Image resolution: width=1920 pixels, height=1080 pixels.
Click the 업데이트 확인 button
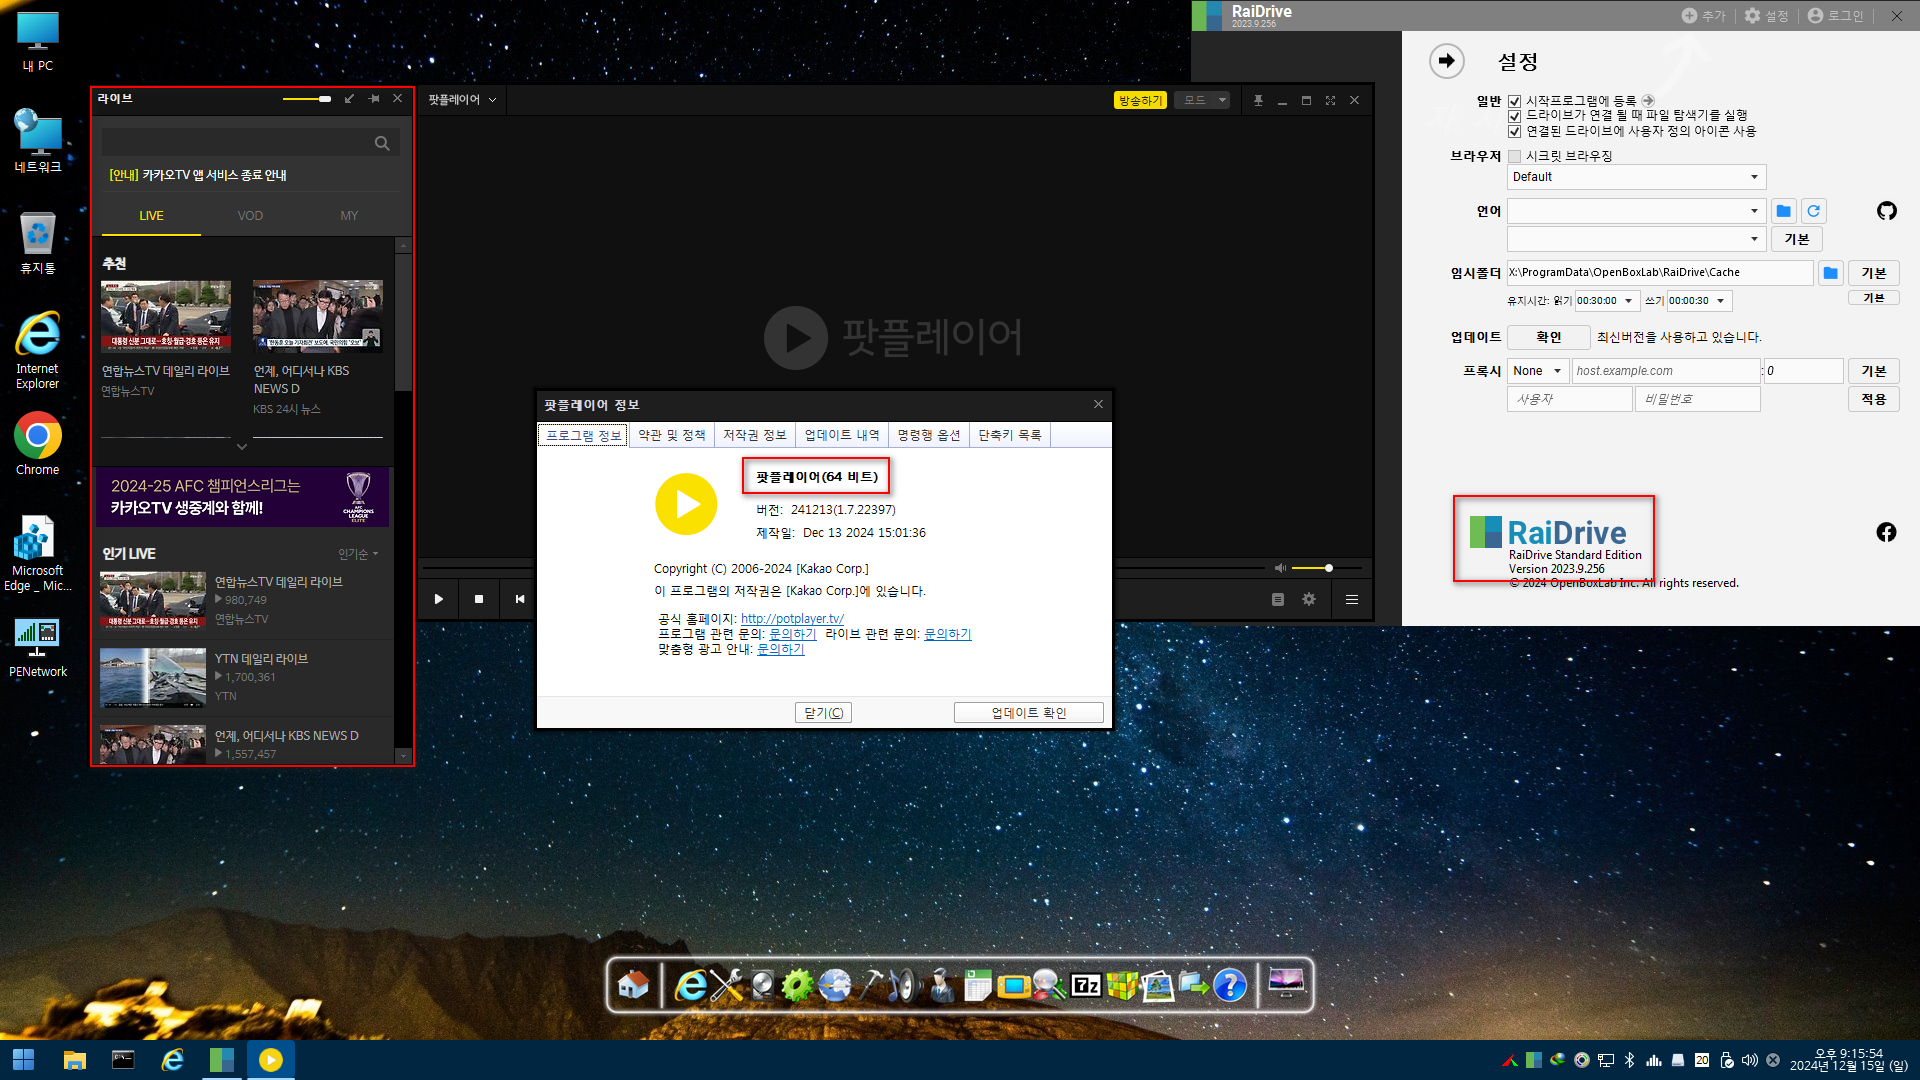pos(1029,713)
